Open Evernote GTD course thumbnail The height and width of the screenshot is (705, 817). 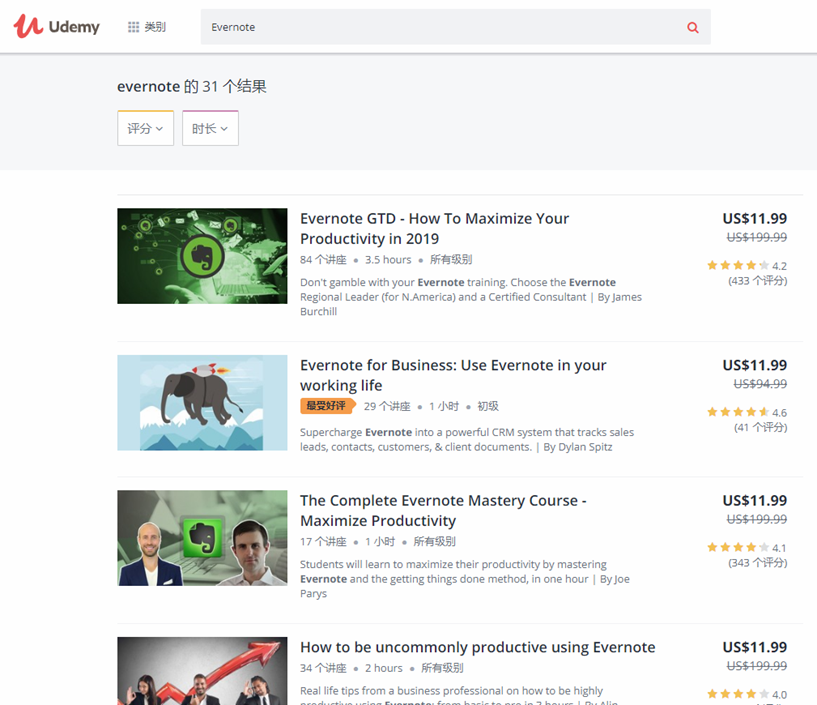[188, 256]
